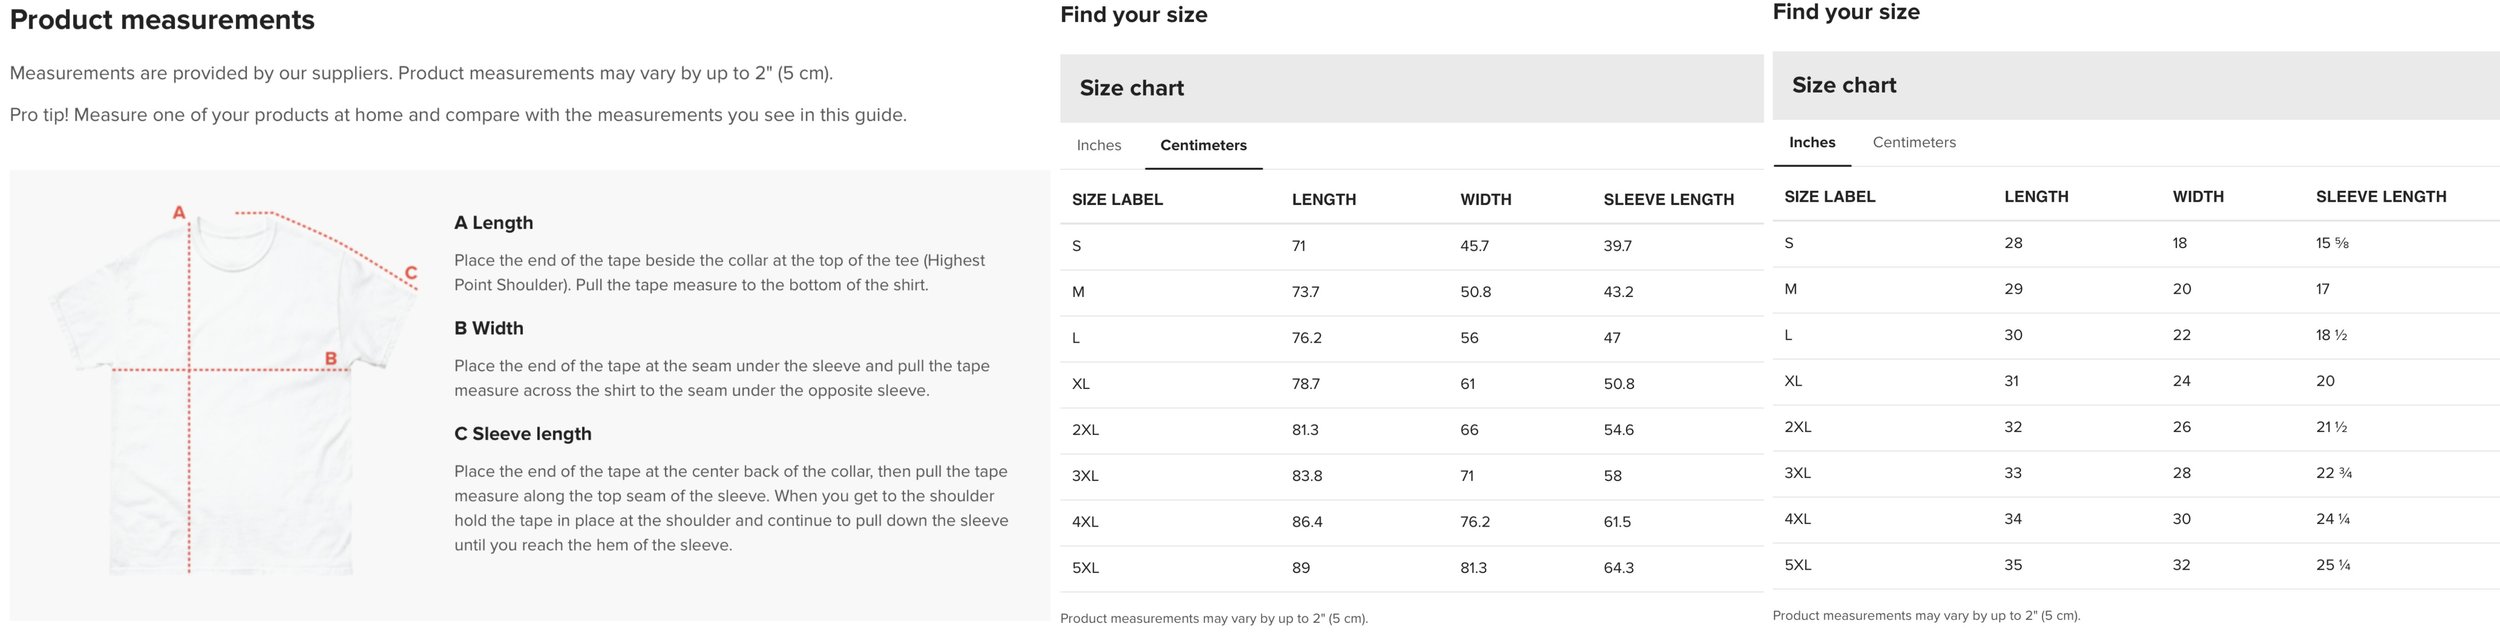Click the "B Width" heading
The height and width of the screenshot is (635, 2500).
[x=488, y=328]
